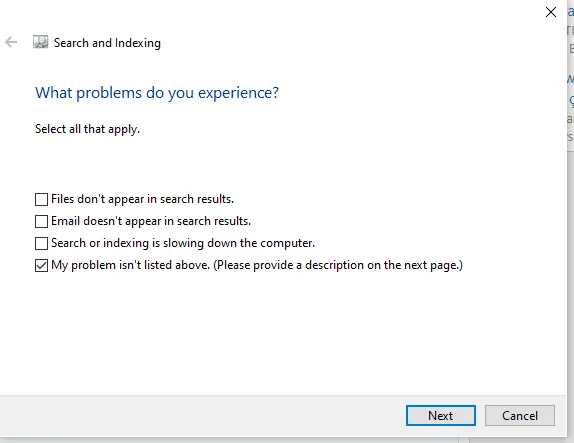Click the back arrow icon

click(11, 42)
